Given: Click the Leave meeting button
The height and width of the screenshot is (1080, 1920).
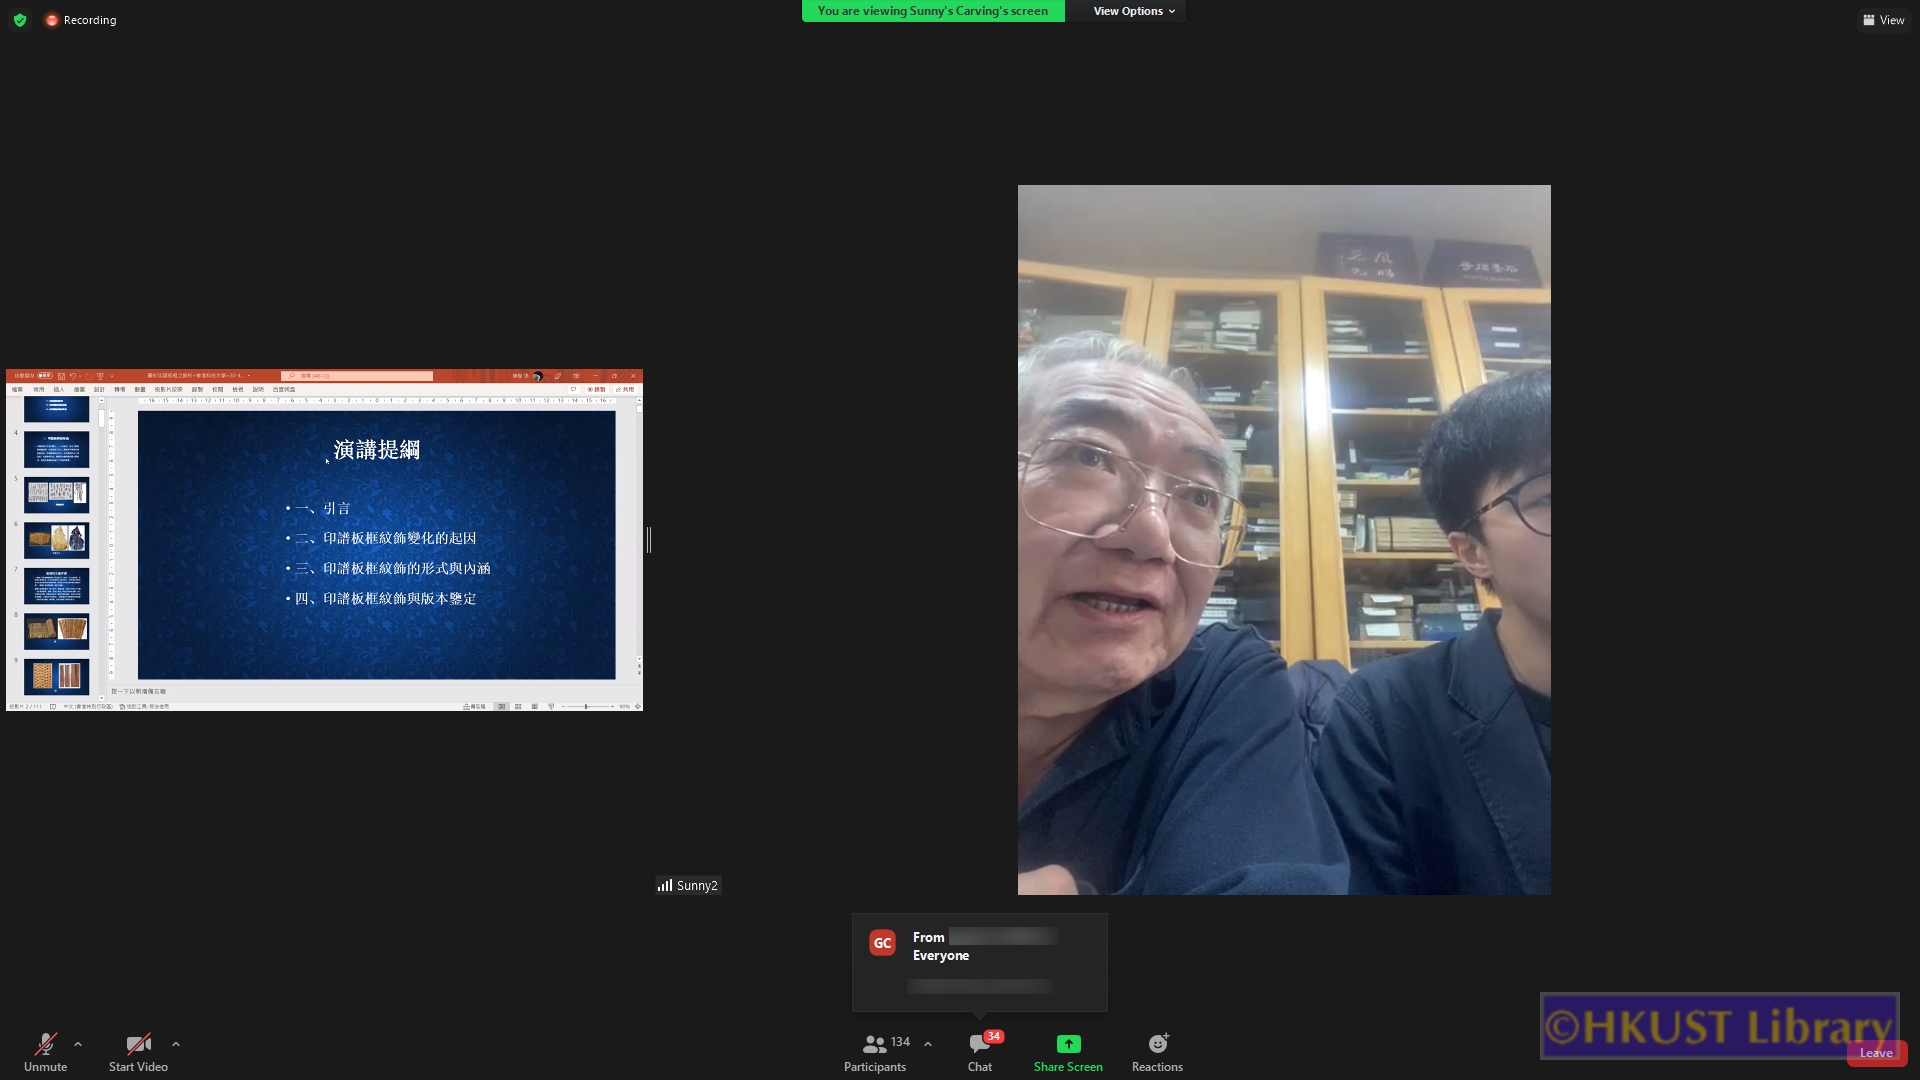Looking at the screenshot, I should pyautogui.click(x=1876, y=1053).
